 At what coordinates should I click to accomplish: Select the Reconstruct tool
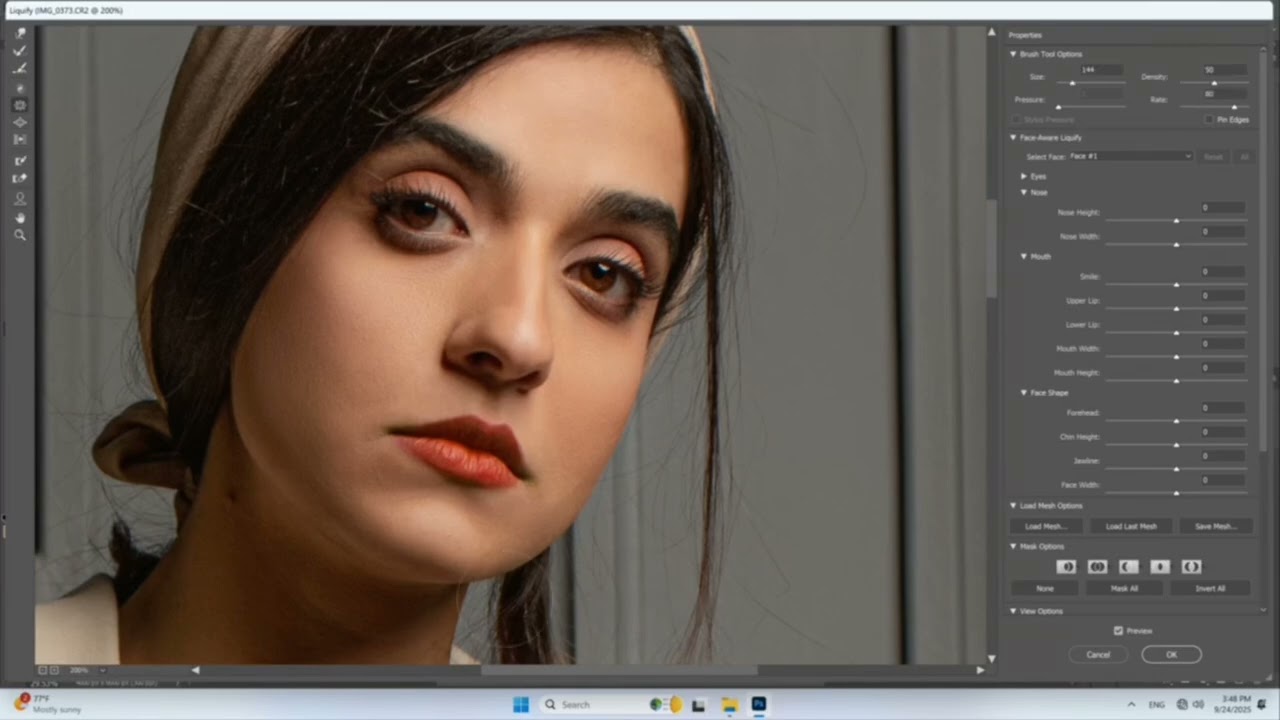tap(20, 51)
